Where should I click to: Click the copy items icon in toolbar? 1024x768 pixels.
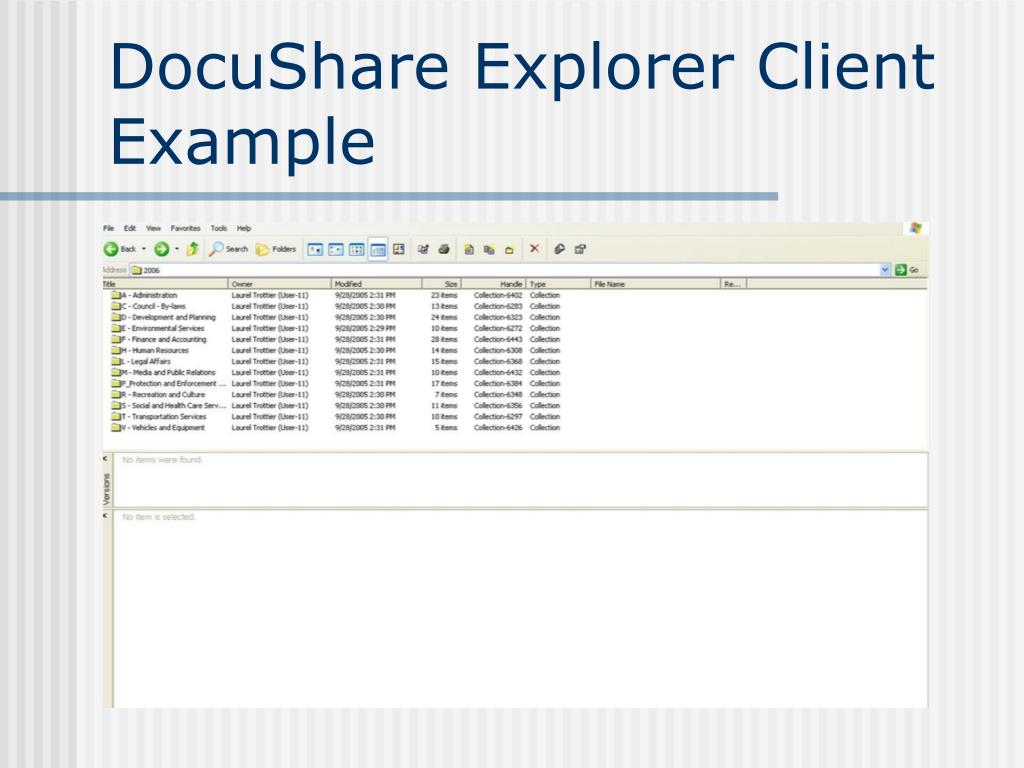[489, 249]
